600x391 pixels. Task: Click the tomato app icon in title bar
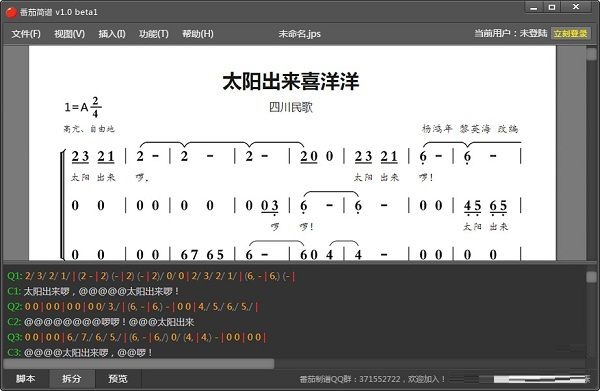tap(11, 12)
